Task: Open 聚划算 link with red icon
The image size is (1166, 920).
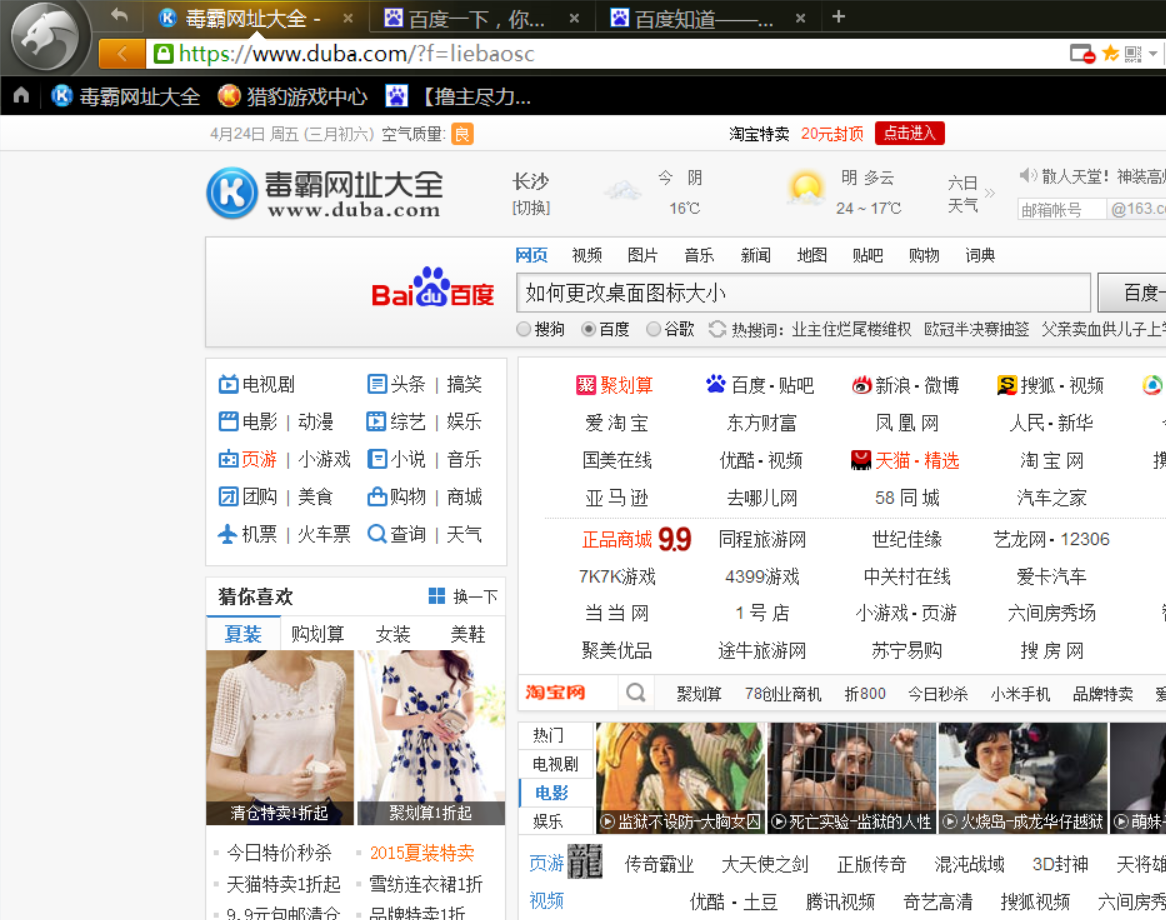Action: point(615,385)
